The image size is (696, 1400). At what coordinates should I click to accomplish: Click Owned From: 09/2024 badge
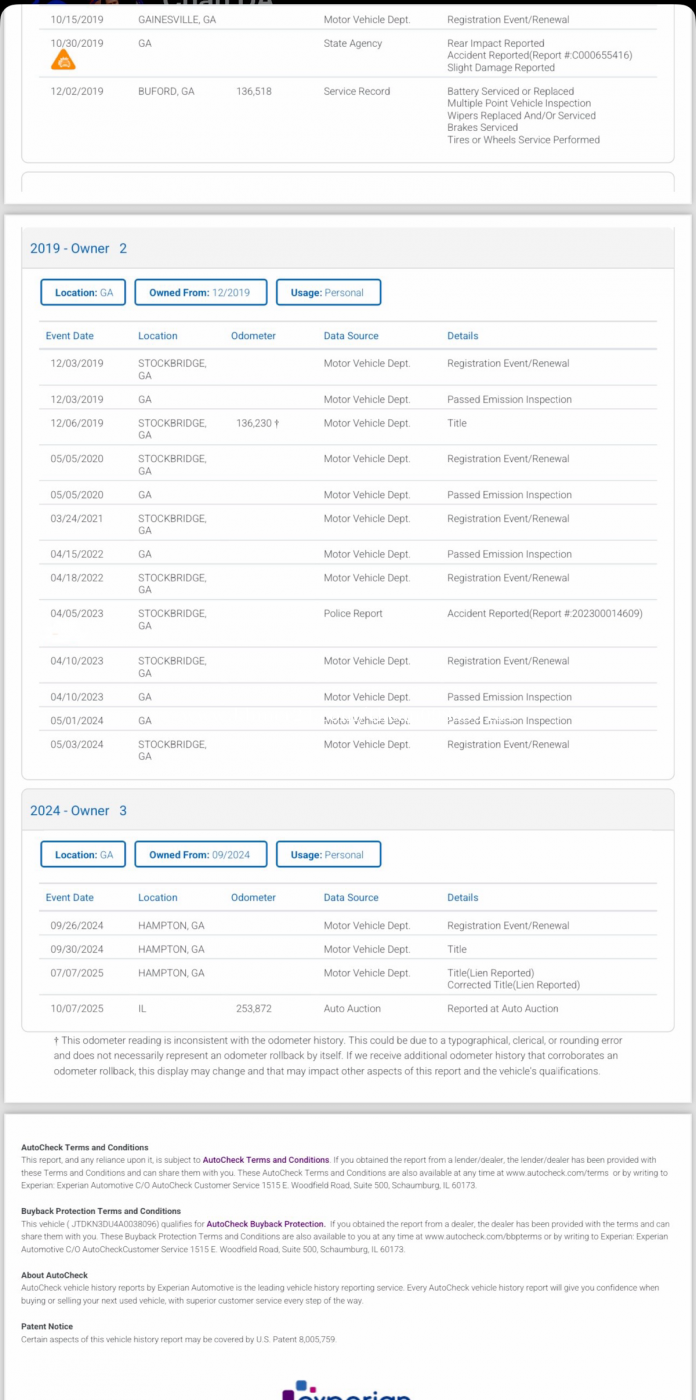[x=201, y=855]
